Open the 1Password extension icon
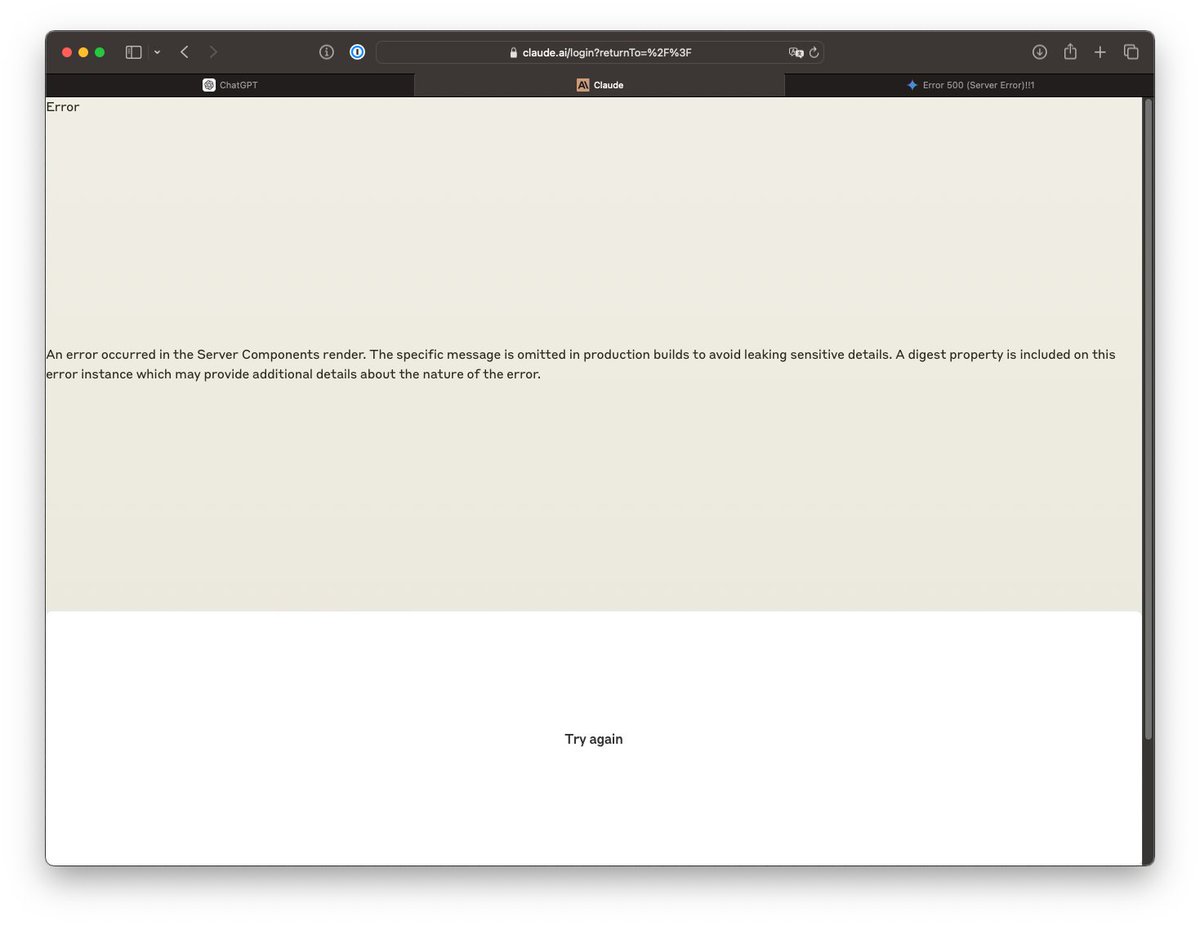This screenshot has height=926, width=1200. tap(357, 52)
